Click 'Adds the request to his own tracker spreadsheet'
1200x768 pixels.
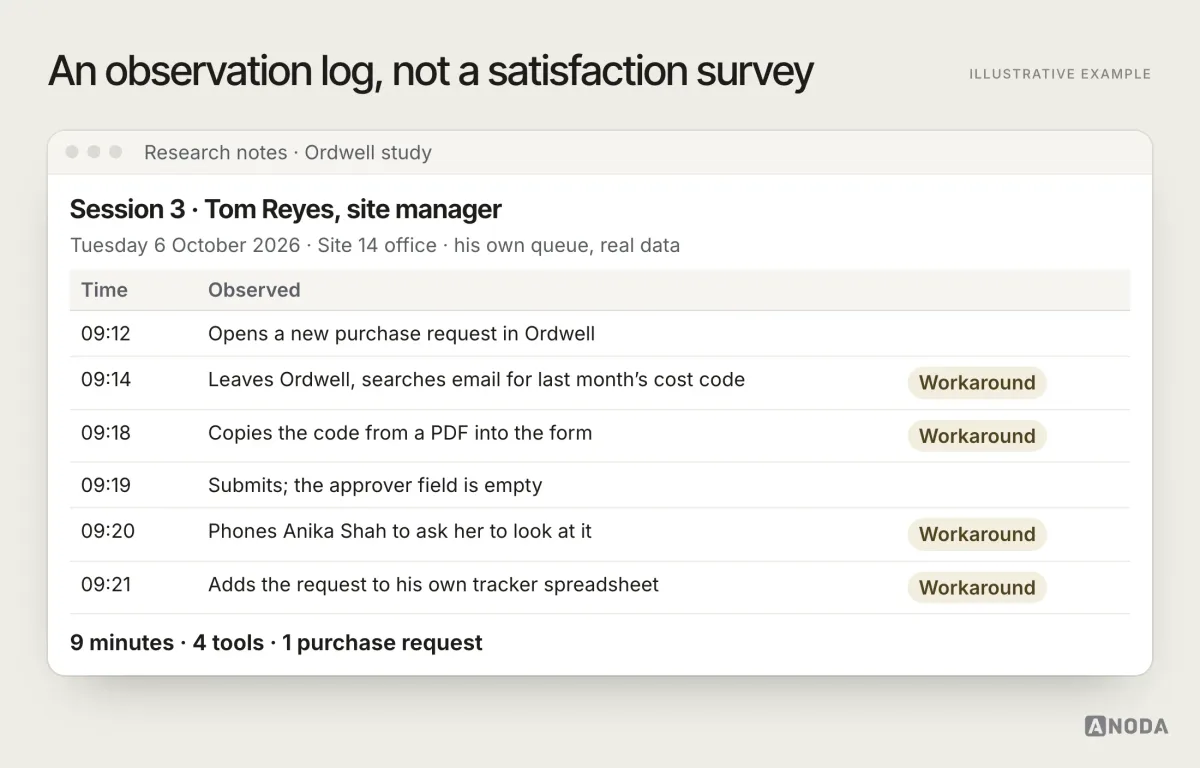(433, 584)
